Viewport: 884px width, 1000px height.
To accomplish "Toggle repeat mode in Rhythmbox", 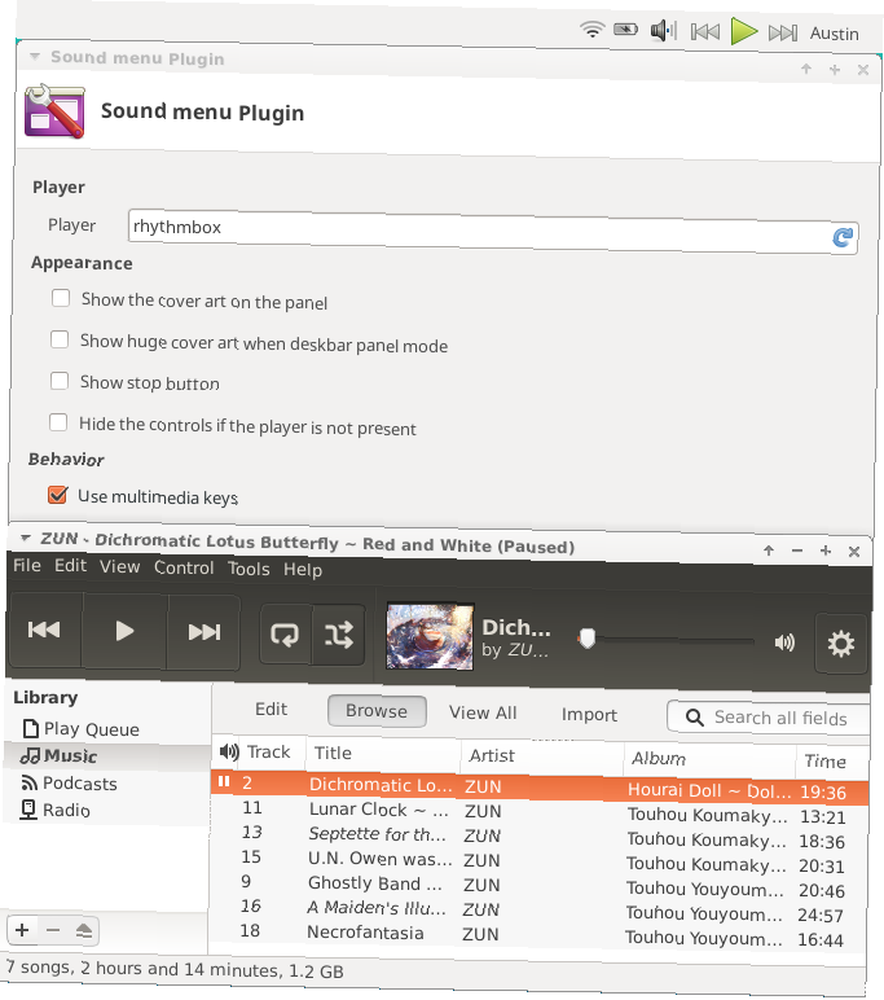I will tap(285, 635).
